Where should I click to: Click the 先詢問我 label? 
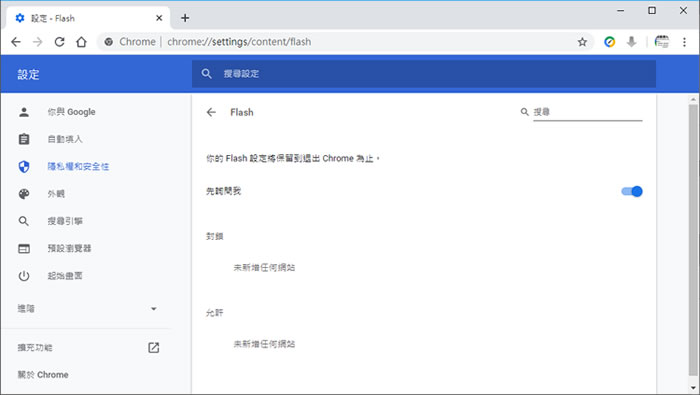coord(223,191)
